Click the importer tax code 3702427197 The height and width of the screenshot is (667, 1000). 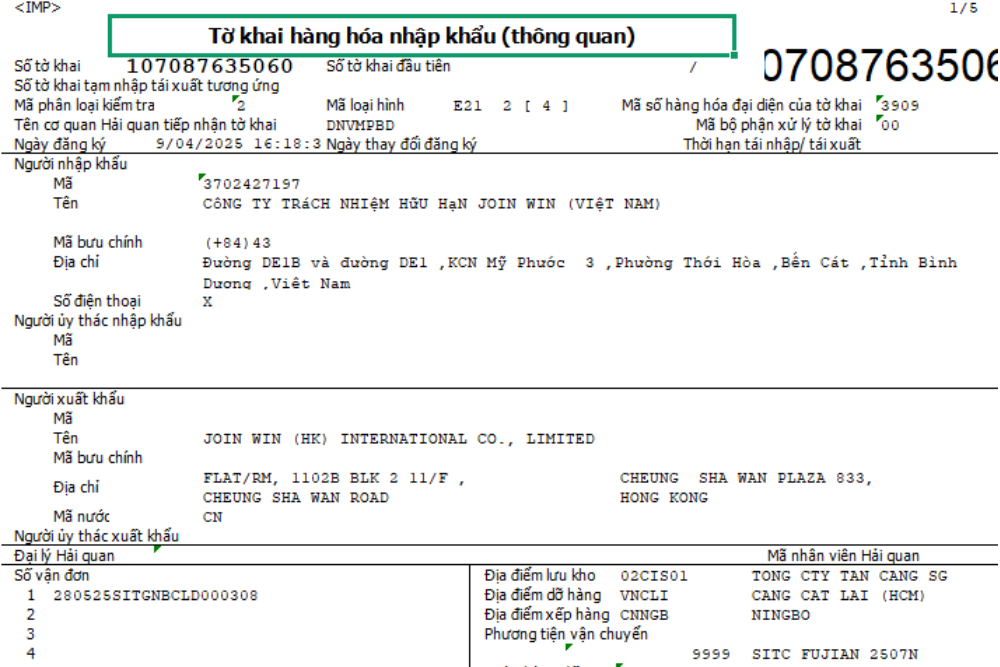pos(251,184)
